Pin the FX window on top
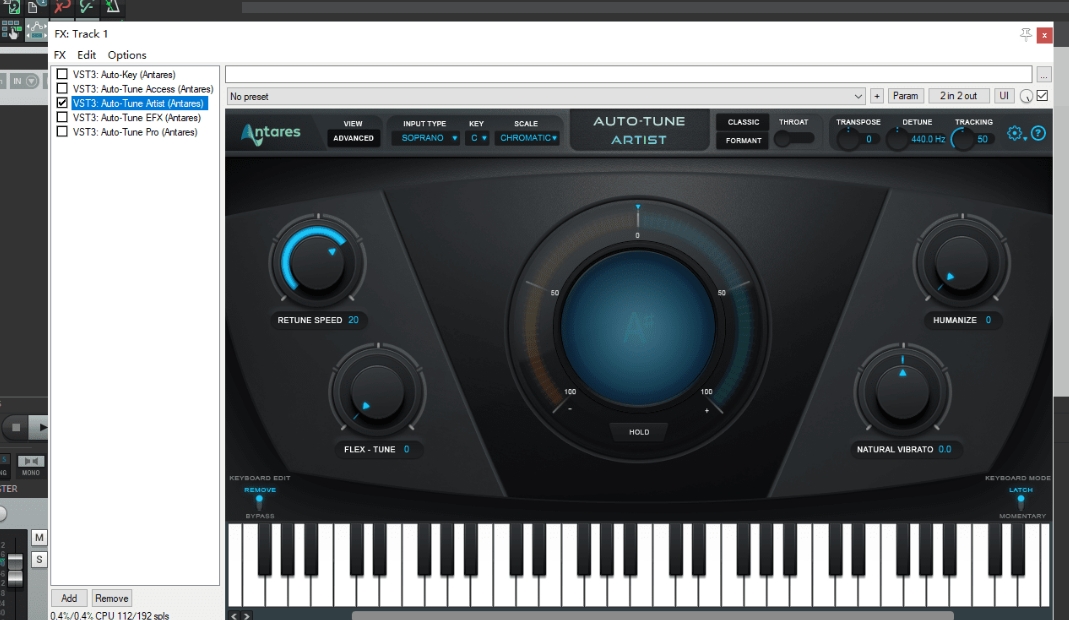The width and height of the screenshot is (1069, 620). click(x=1025, y=34)
